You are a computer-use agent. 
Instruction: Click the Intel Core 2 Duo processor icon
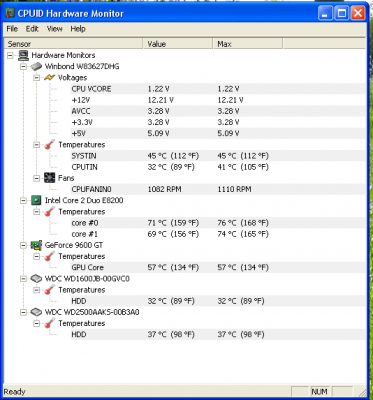click(x=36, y=200)
